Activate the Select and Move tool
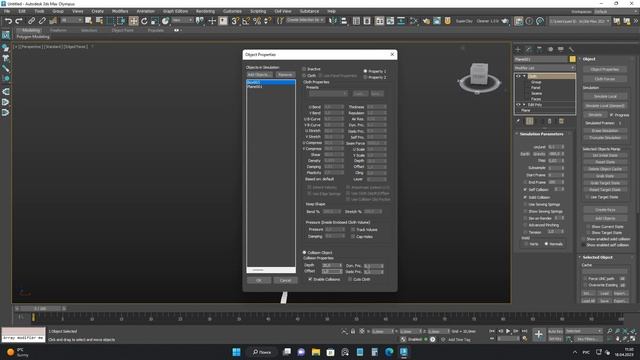Screen dimensions: 640x360 pyautogui.click(x=133, y=21)
